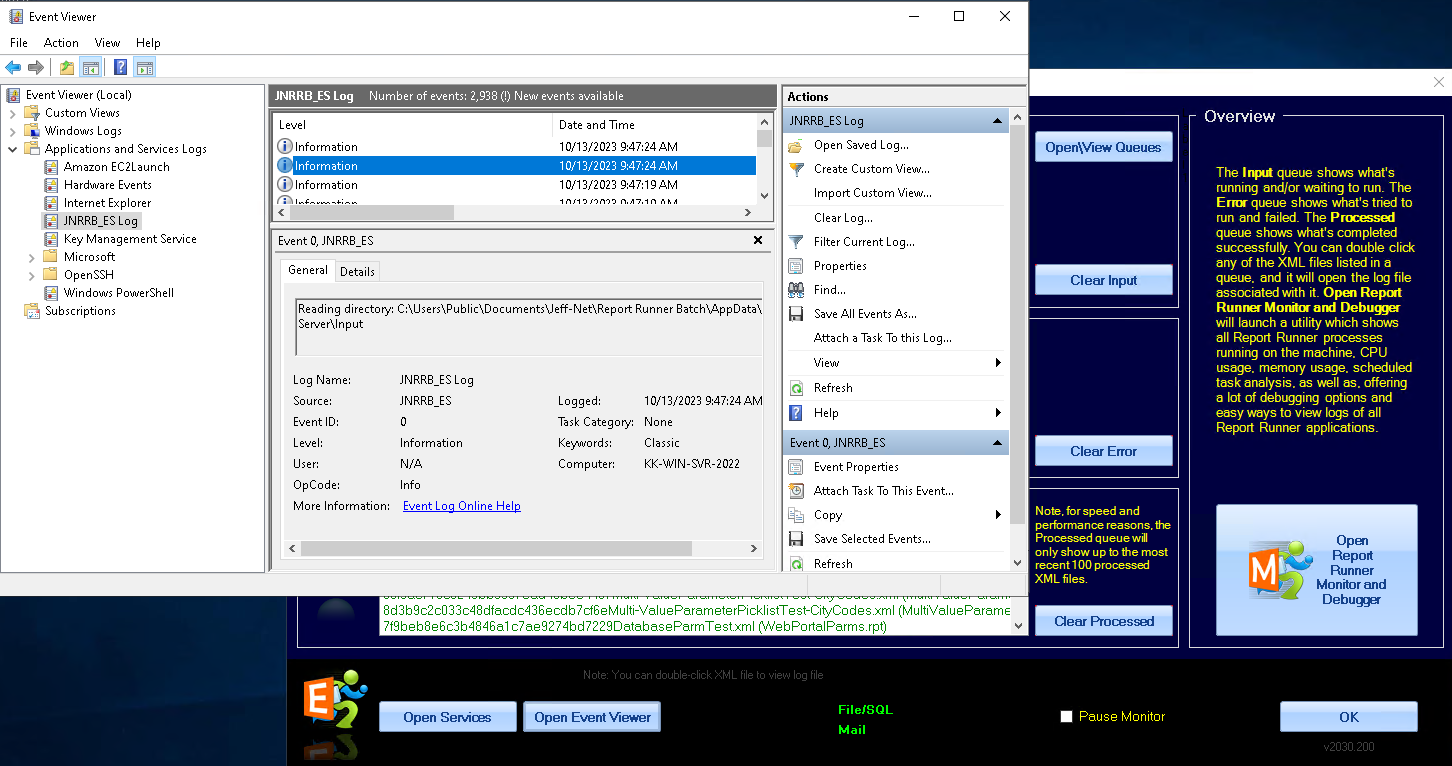The width and height of the screenshot is (1452, 766).
Task: Click Import Custom View in Actions pane
Action: [x=872, y=193]
